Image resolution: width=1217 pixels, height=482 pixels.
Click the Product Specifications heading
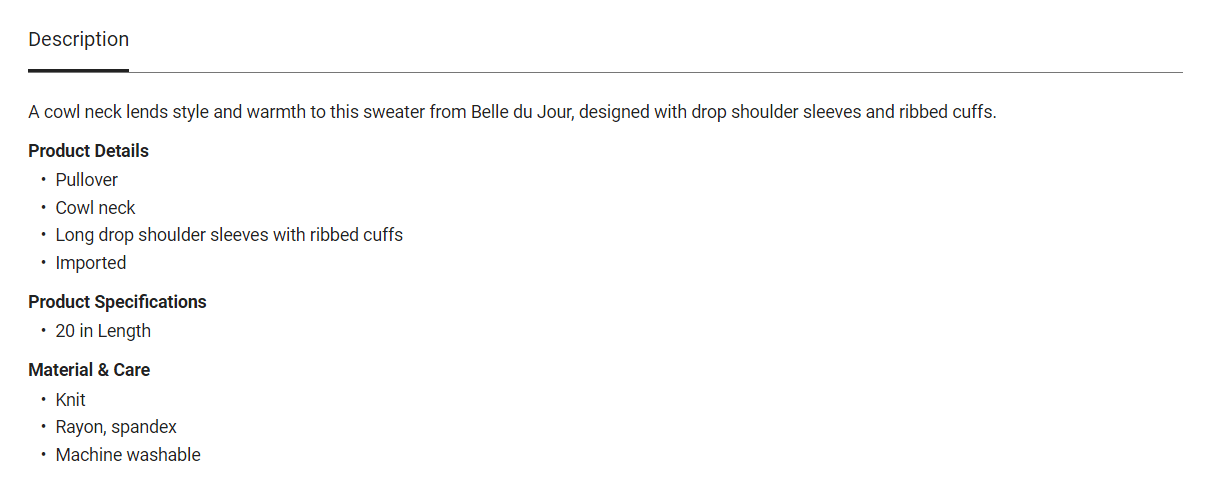point(117,302)
